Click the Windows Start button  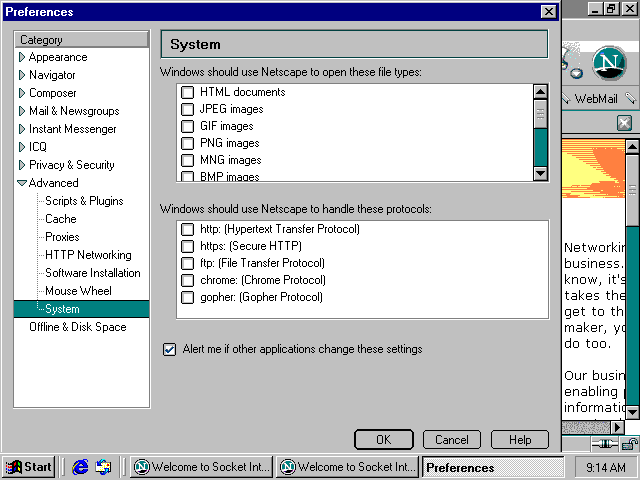(29, 467)
